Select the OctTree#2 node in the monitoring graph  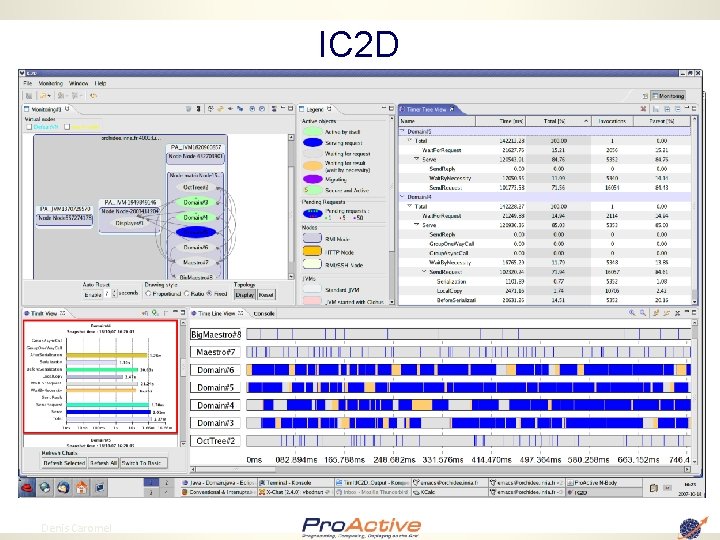pyautogui.click(x=196, y=187)
